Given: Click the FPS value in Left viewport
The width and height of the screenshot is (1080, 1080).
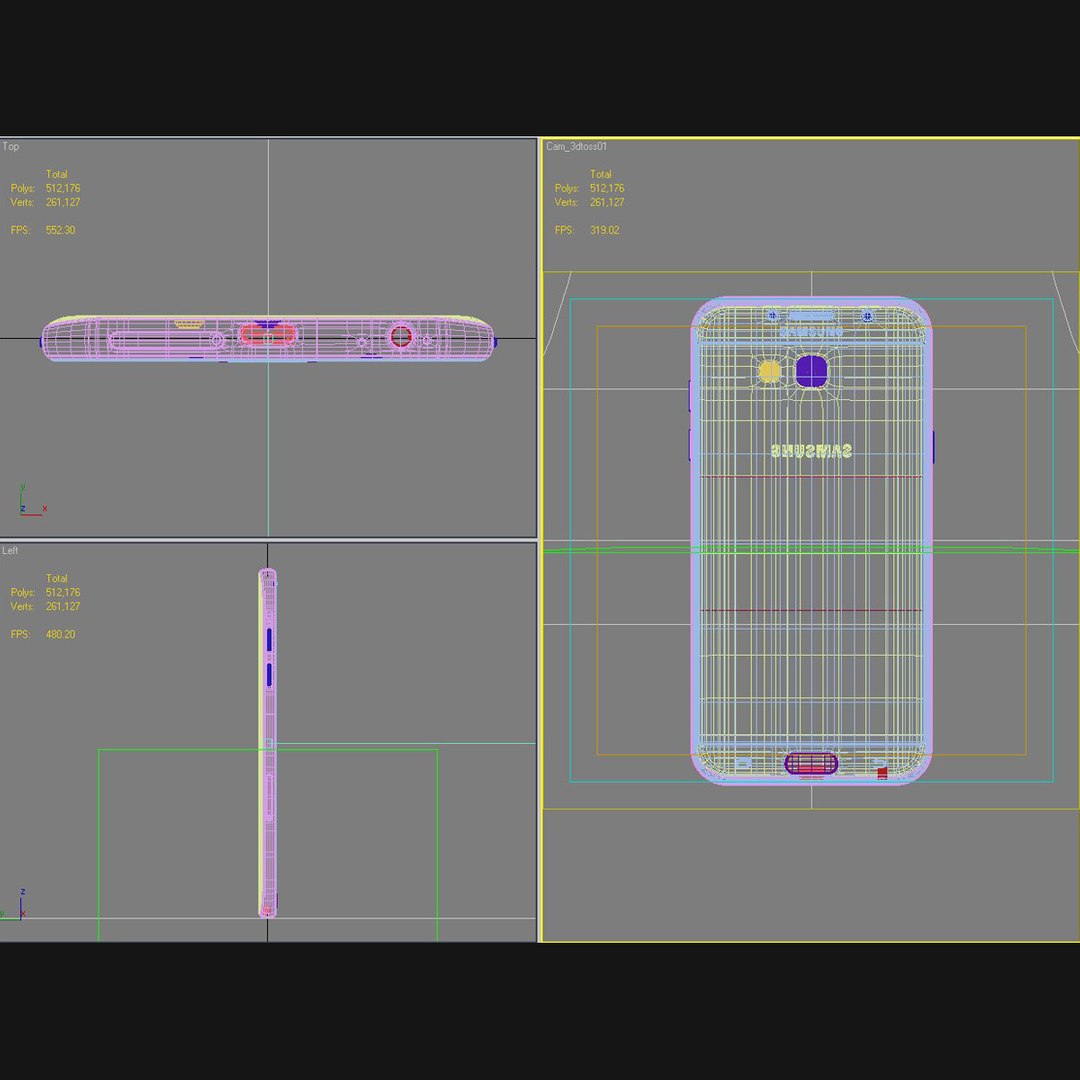Looking at the screenshot, I should (61, 634).
